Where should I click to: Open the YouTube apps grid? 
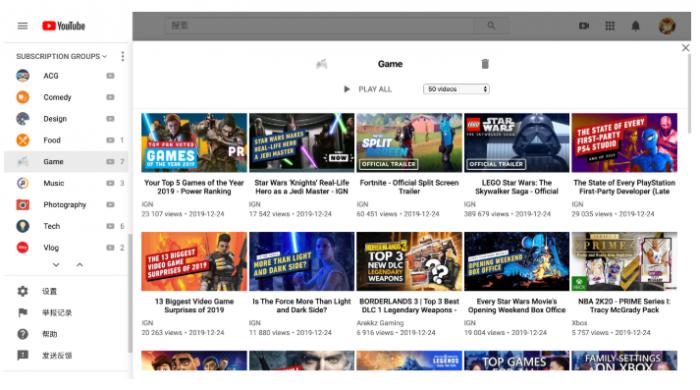pos(610,26)
